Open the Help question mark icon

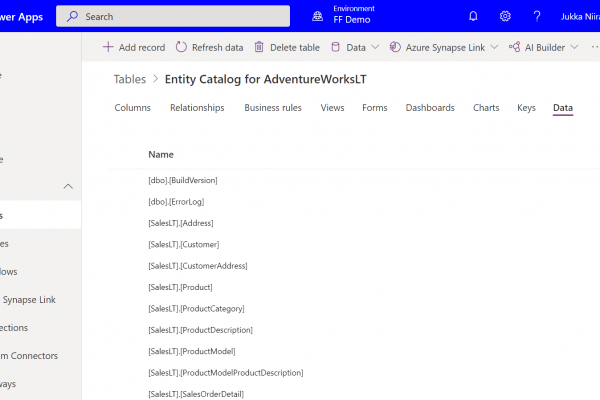[537, 16]
